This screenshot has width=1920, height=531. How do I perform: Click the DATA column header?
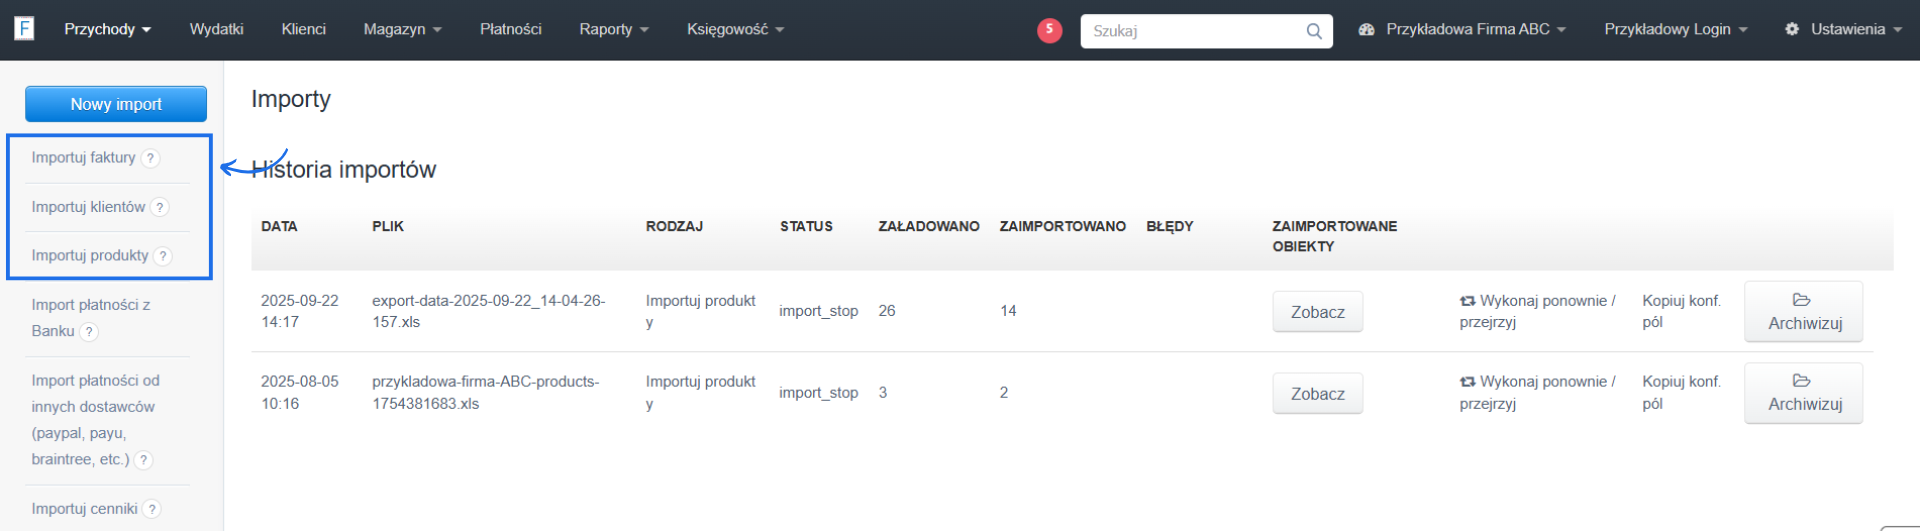click(279, 227)
